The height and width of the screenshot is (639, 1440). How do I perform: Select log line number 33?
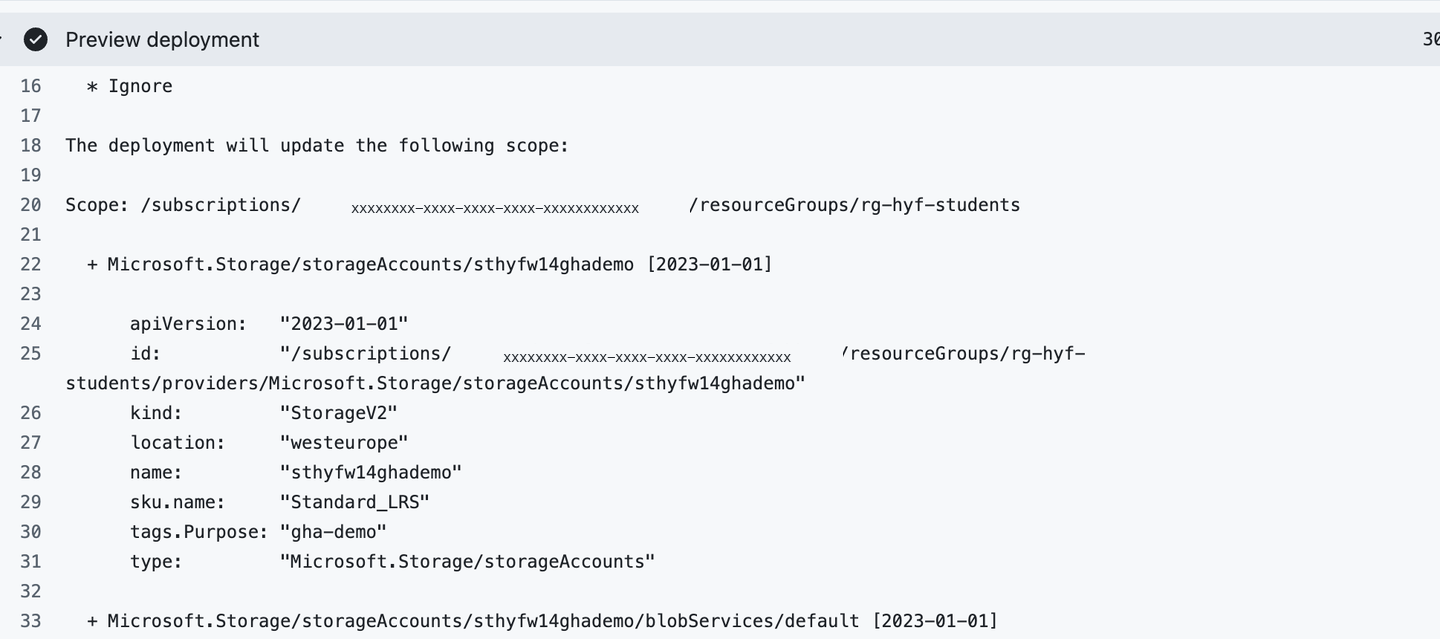pos(31,621)
